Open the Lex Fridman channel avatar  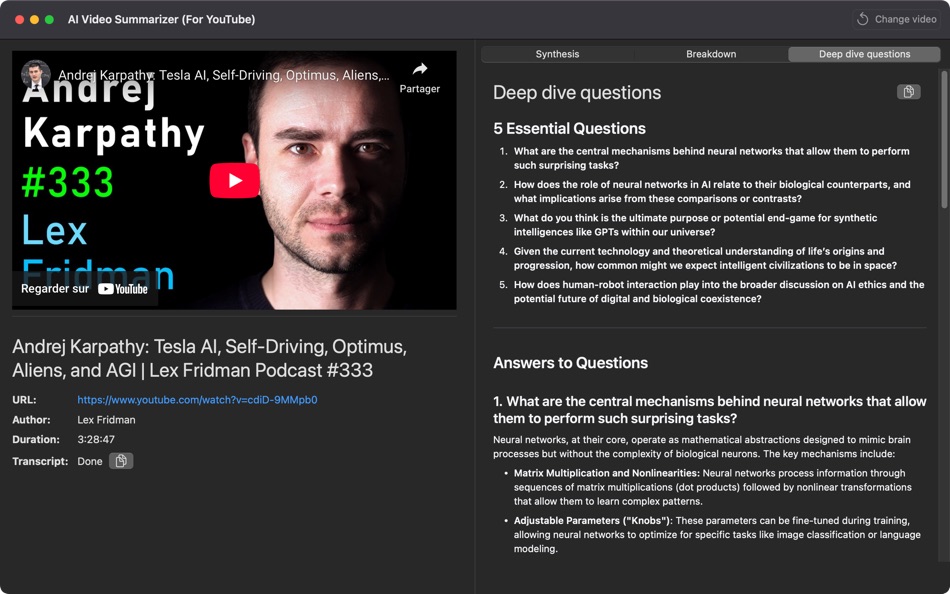[35, 75]
